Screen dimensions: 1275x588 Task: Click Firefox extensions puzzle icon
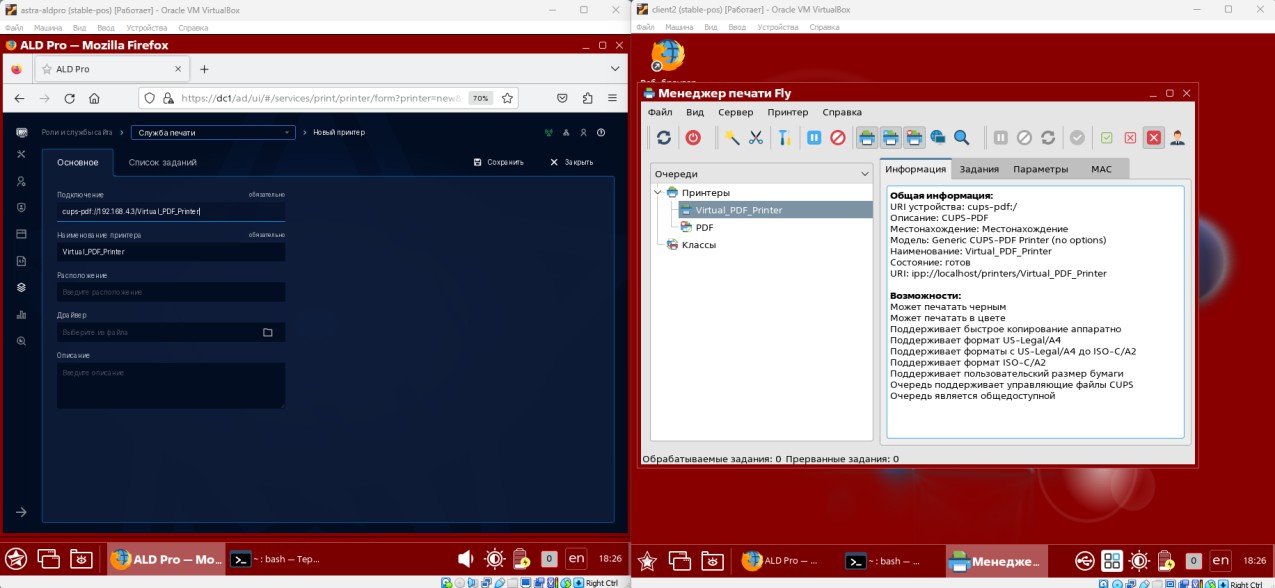click(x=587, y=98)
